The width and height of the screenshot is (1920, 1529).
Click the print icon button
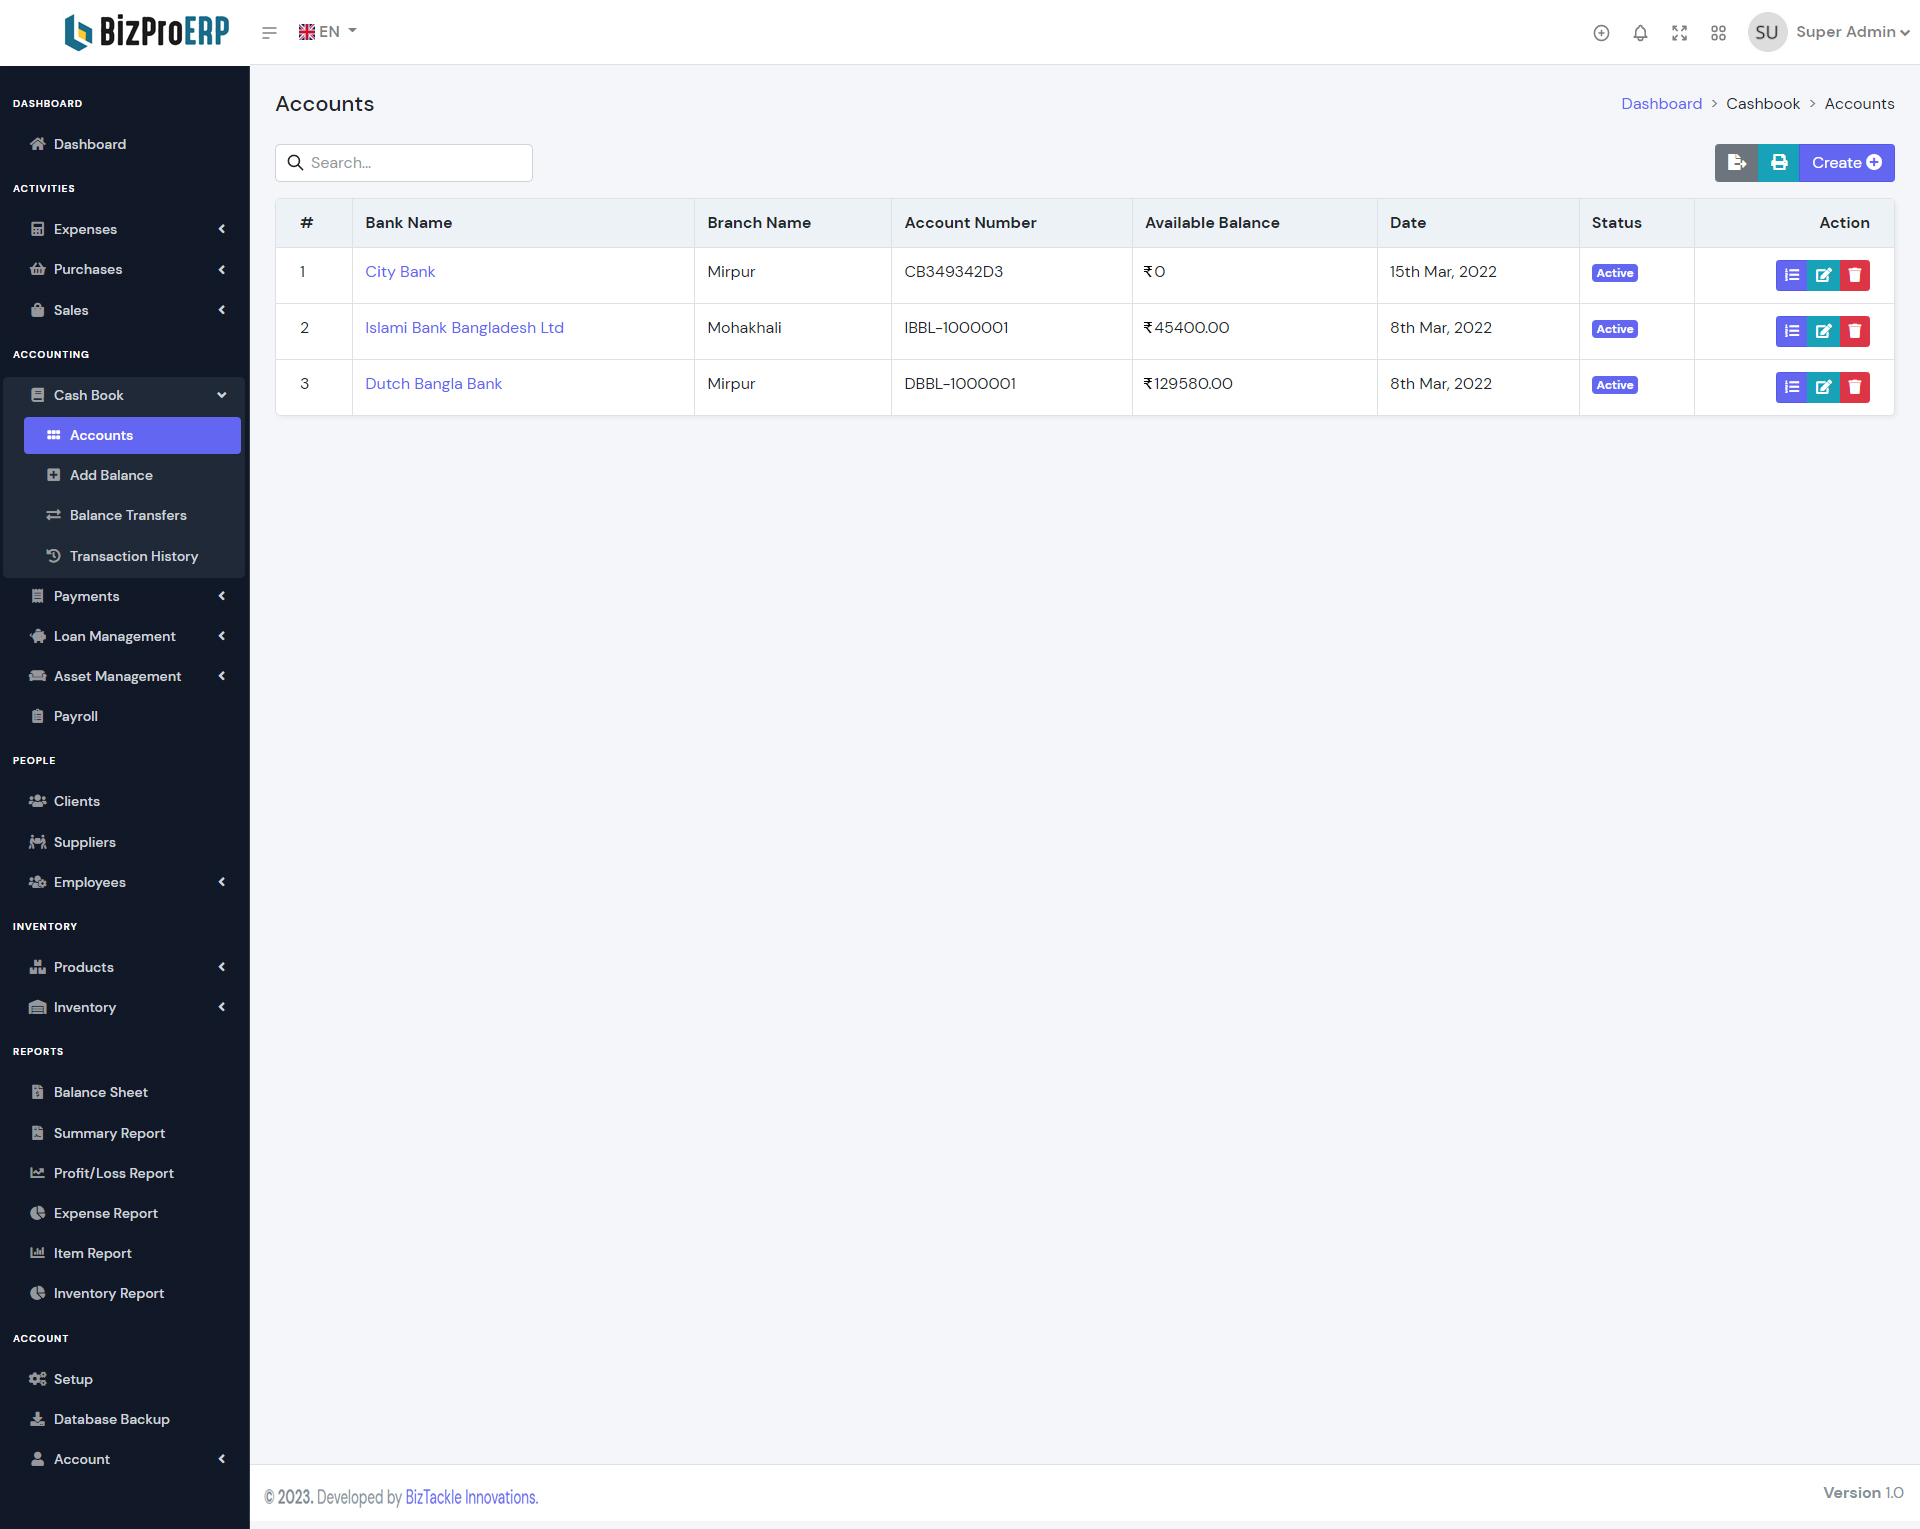(1779, 163)
